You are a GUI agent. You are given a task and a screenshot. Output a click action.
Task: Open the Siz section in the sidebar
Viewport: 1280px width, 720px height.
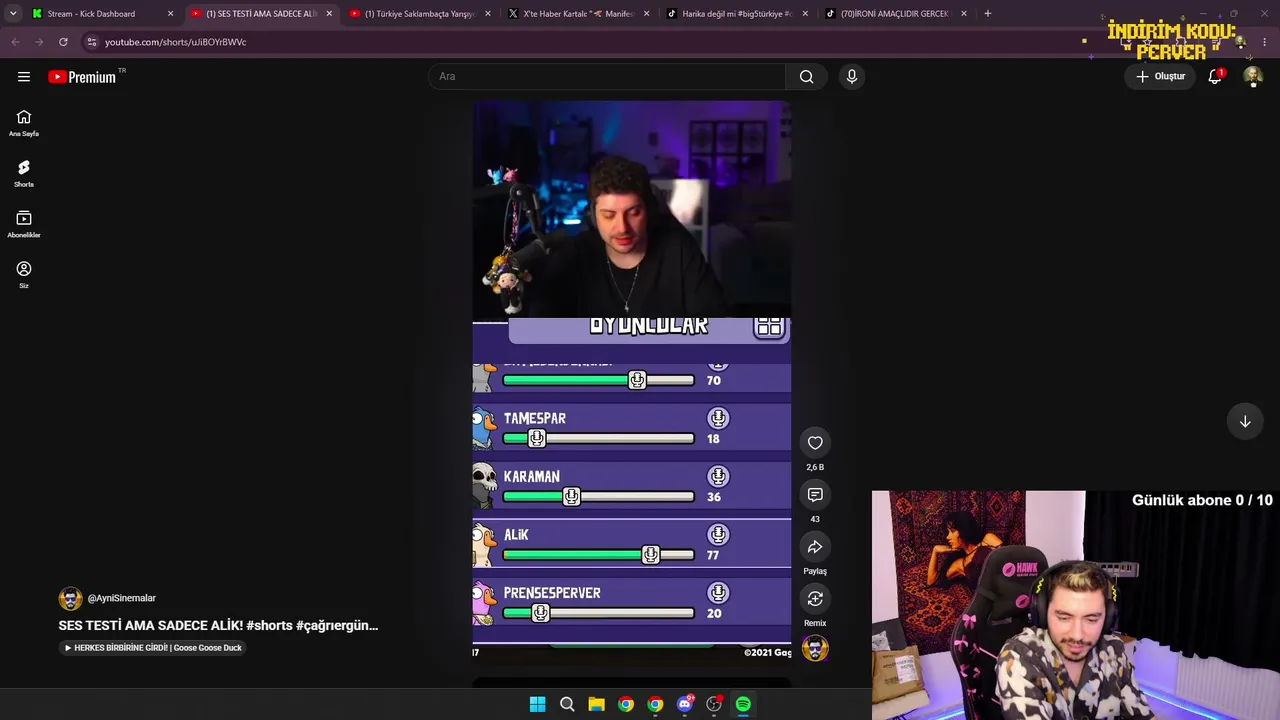(x=24, y=275)
